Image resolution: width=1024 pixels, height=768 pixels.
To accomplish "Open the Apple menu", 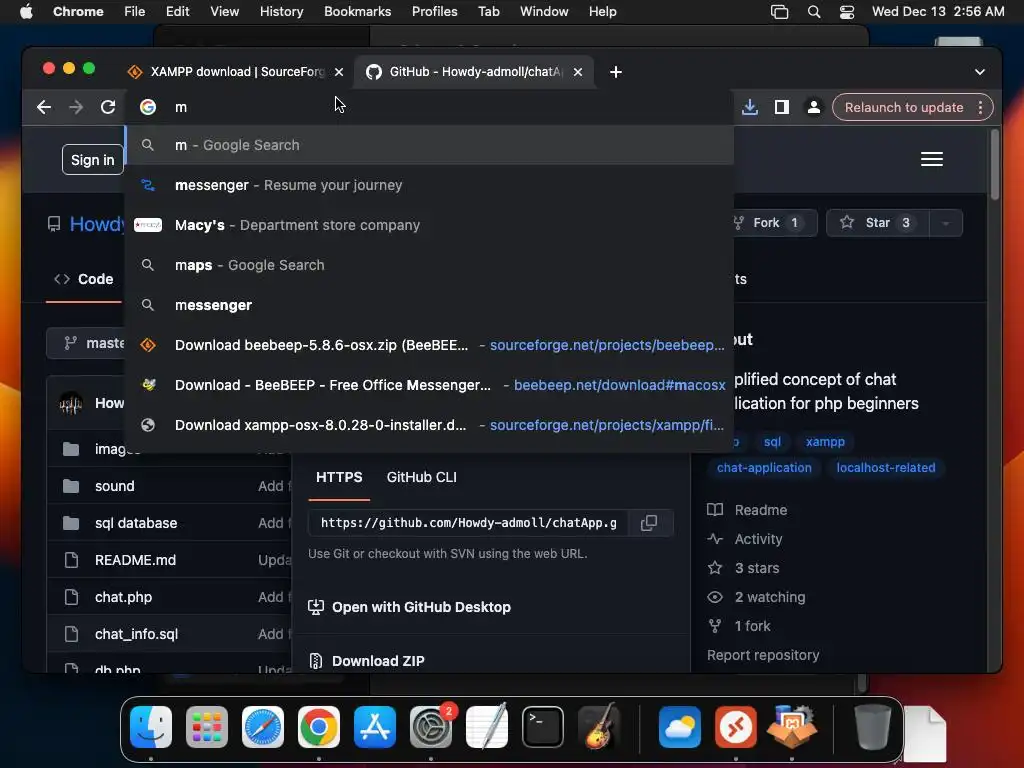I will [26, 12].
